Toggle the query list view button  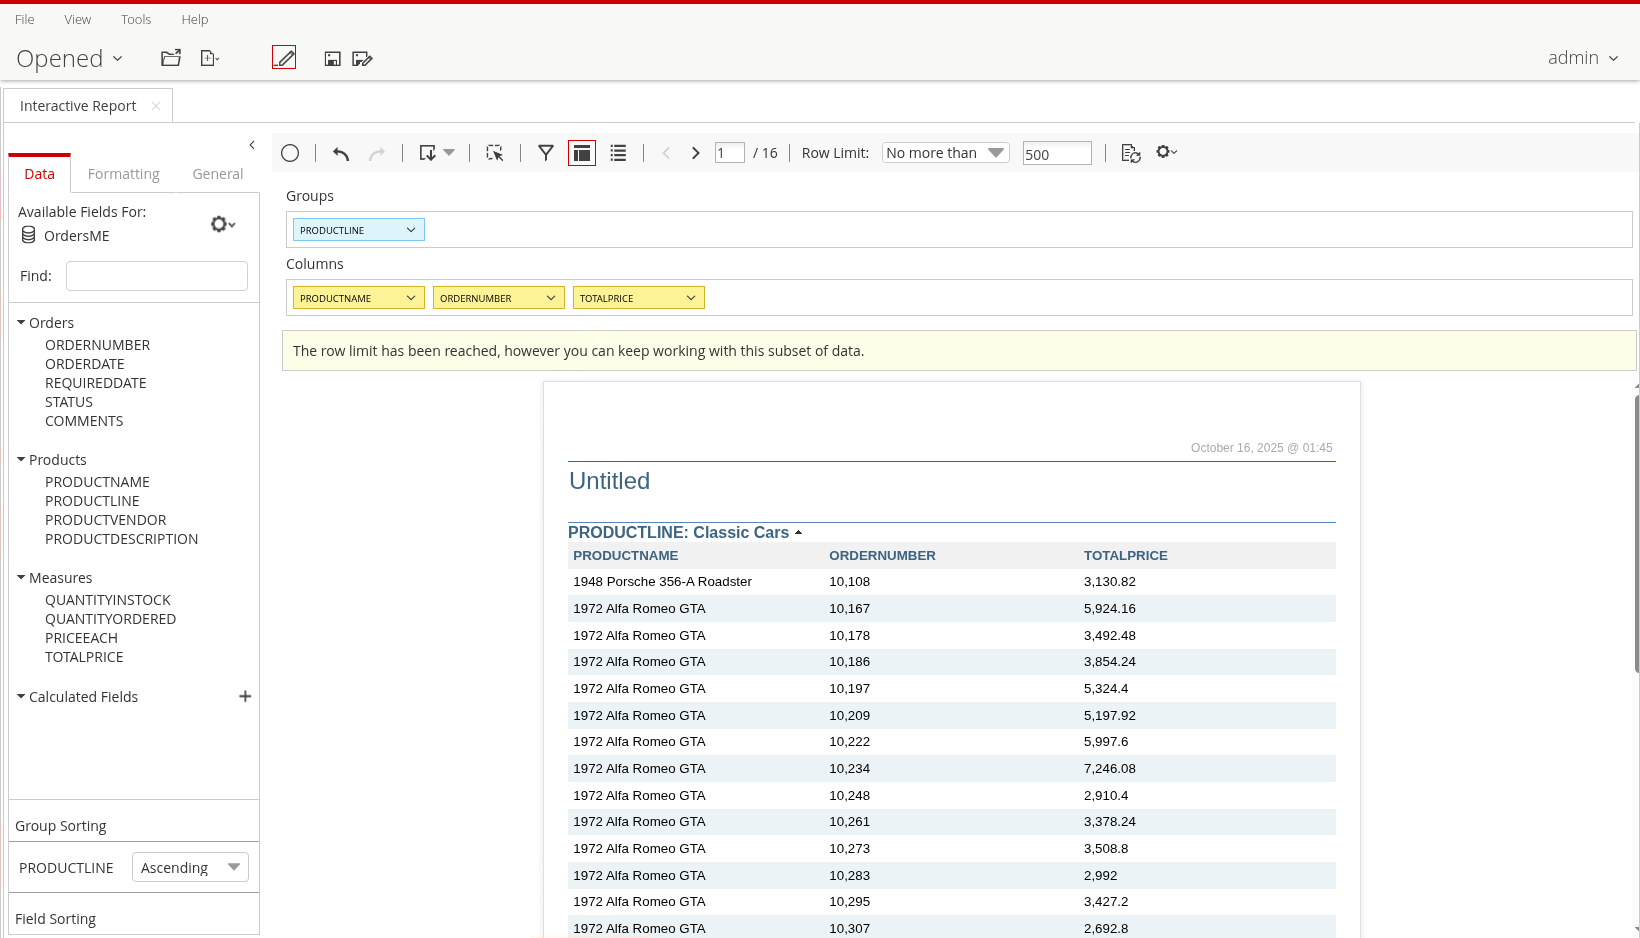click(x=618, y=153)
